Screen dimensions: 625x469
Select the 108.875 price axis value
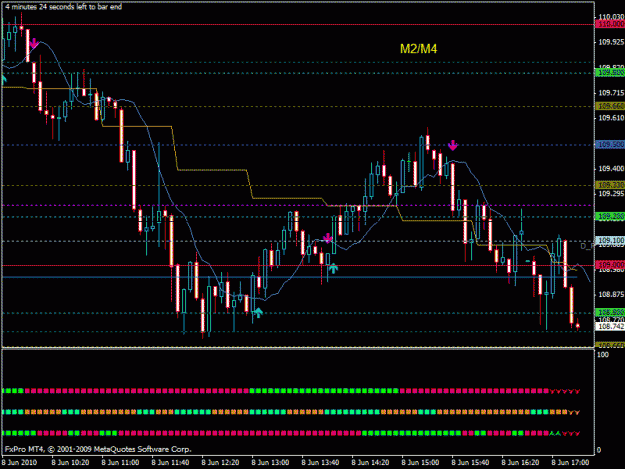(611, 294)
